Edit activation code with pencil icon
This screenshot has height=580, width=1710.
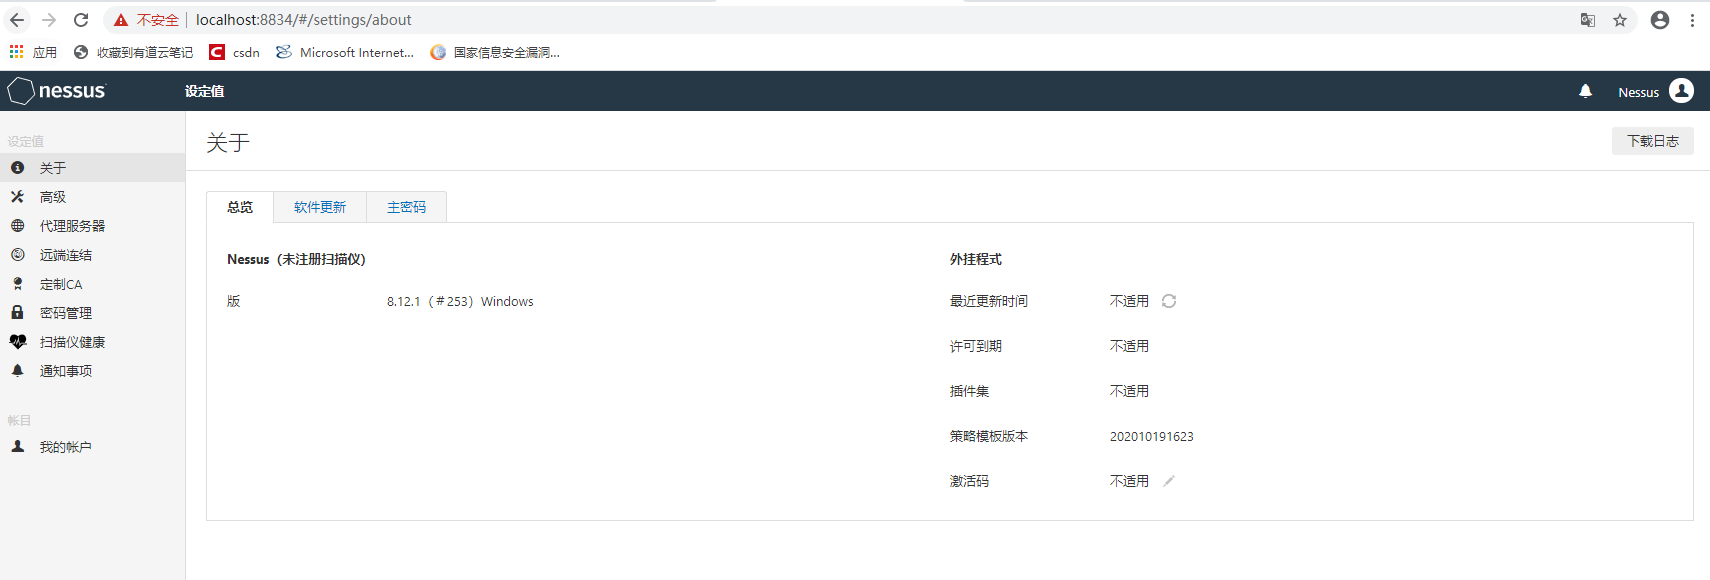(1169, 481)
